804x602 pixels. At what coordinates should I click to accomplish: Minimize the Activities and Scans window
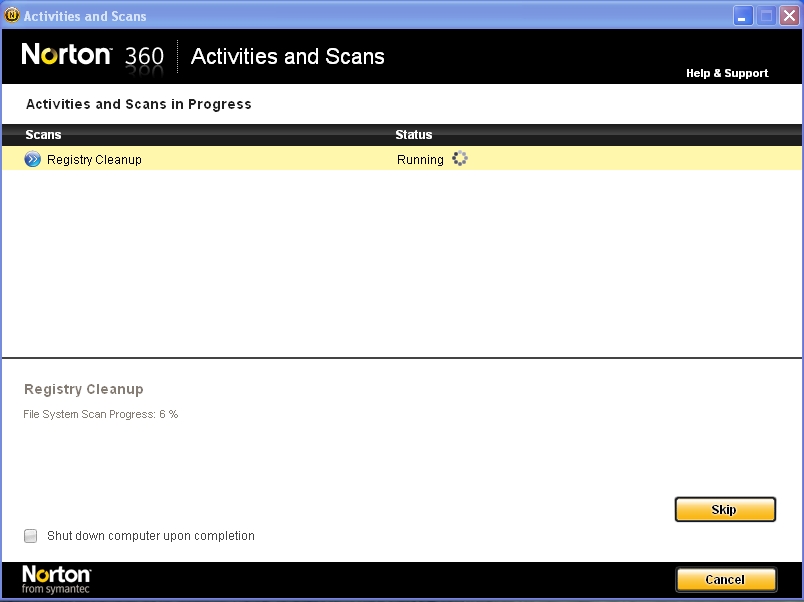pyautogui.click(x=742, y=16)
